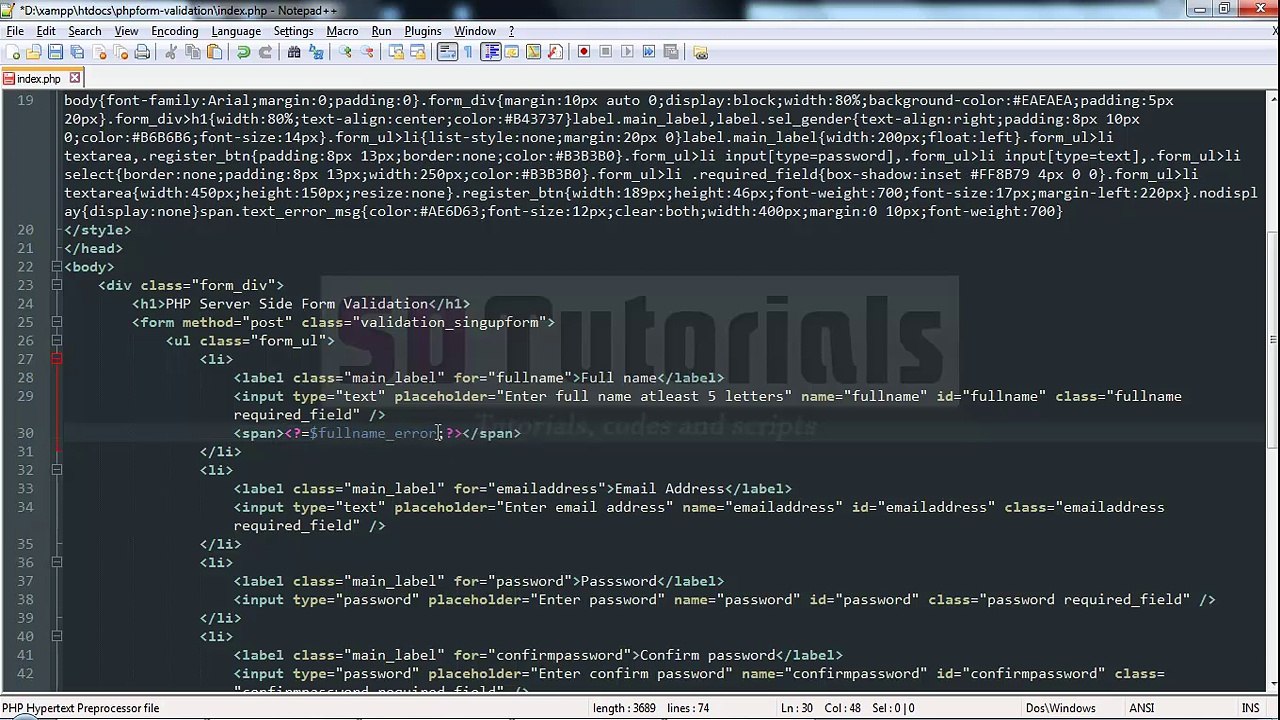
Task: Collapse li fold marker at line 36
Action: (x=57, y=562)
